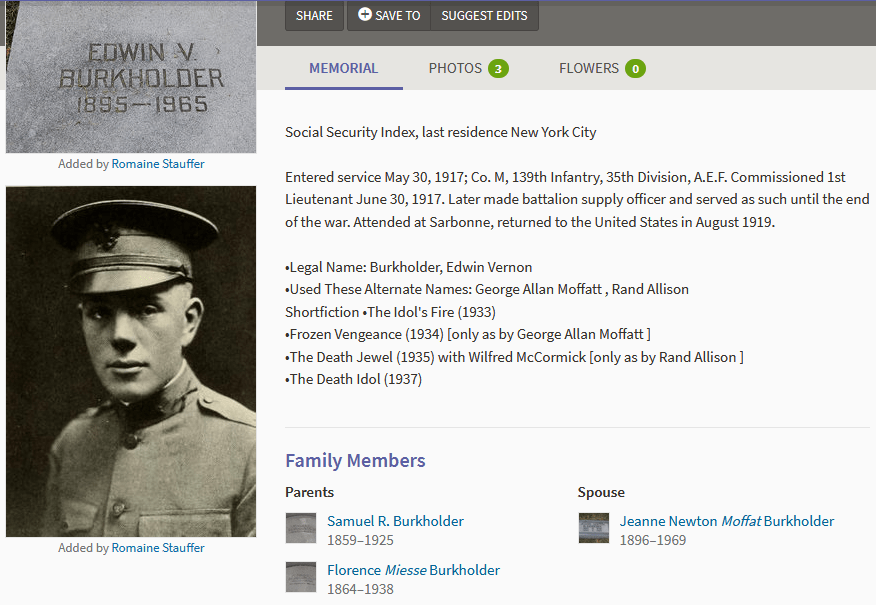The image size is (876, 605).
Task: Open Samuel R. Burkholder's memorial link
Action: click(x=395, y=521)
